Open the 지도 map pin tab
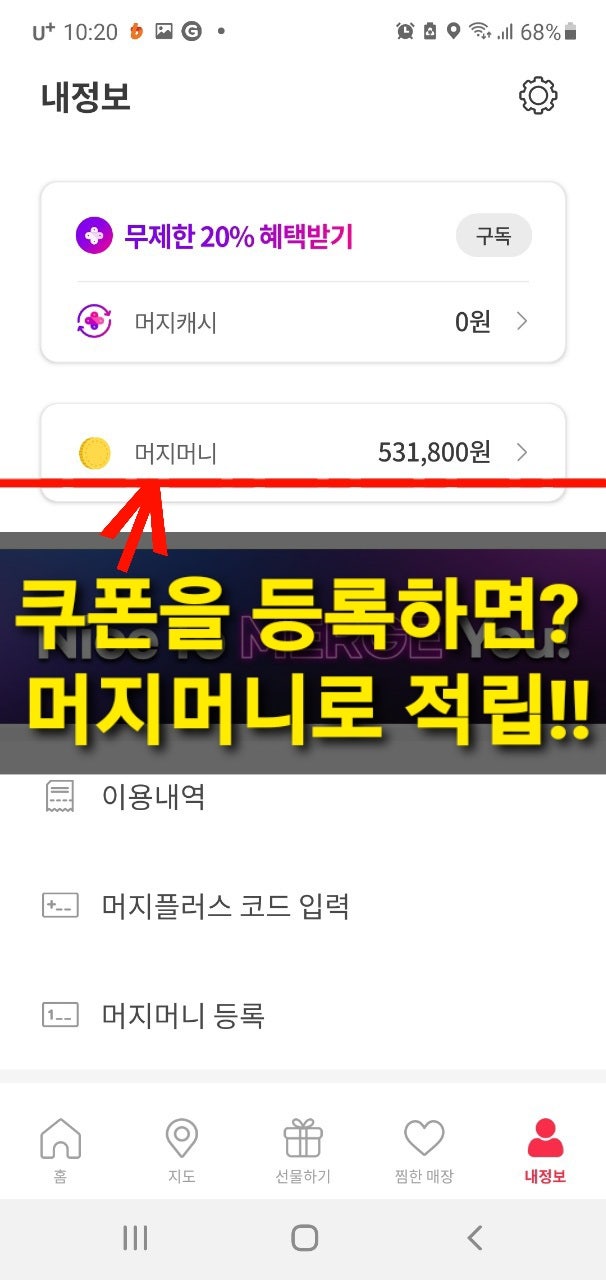The width and height of the screenshot is (606, 1280). coord(181,1151)
